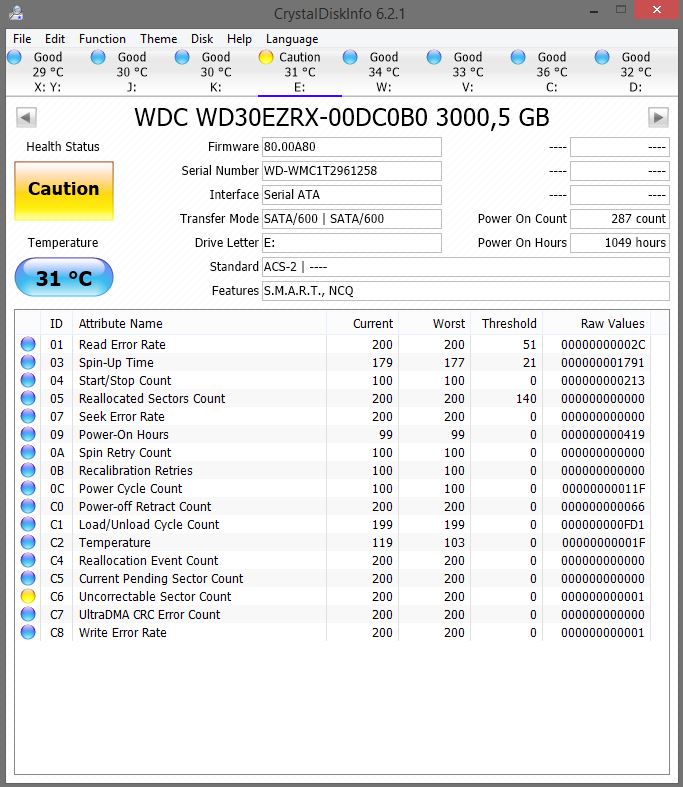
Task: Select the Power-off Retract Count row name
Action: 145,506
